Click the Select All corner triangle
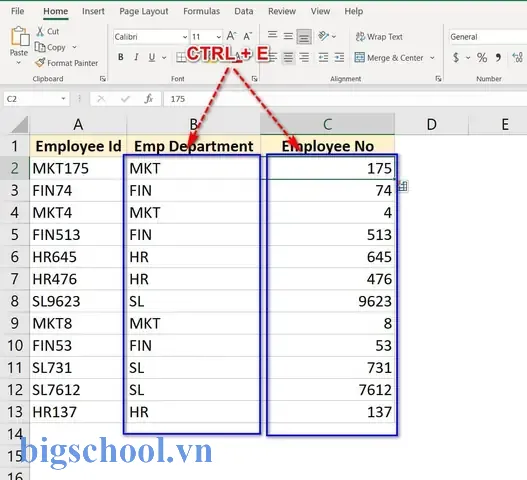The width and height of the screenshot is (527, 480). point(19,124)
